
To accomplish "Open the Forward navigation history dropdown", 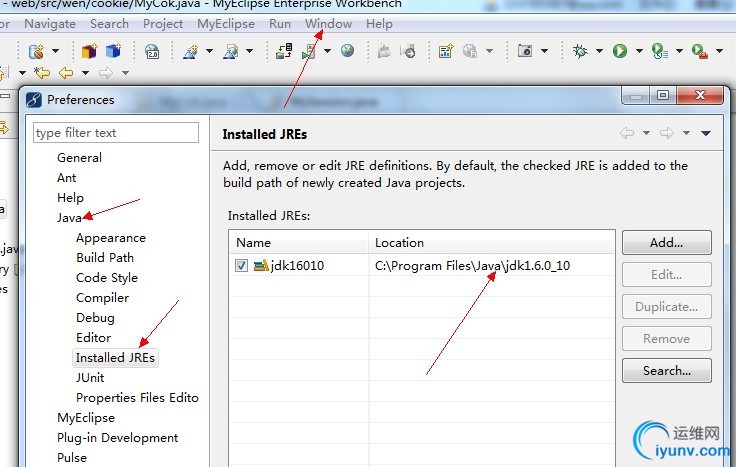I will click(125, 73).
